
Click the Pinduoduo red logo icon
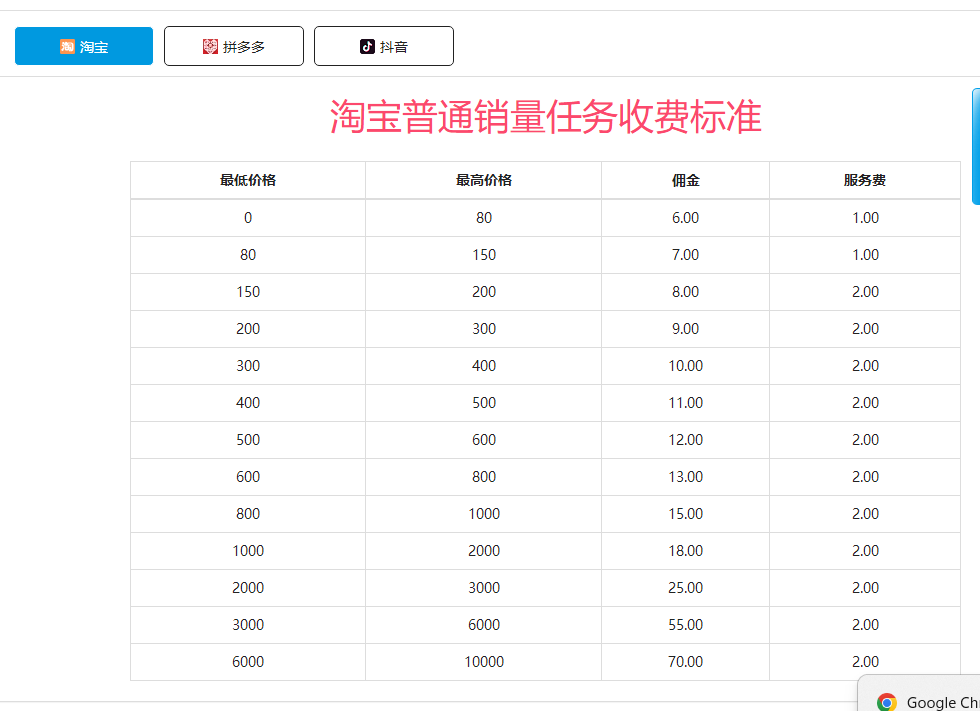pos(210,46)
